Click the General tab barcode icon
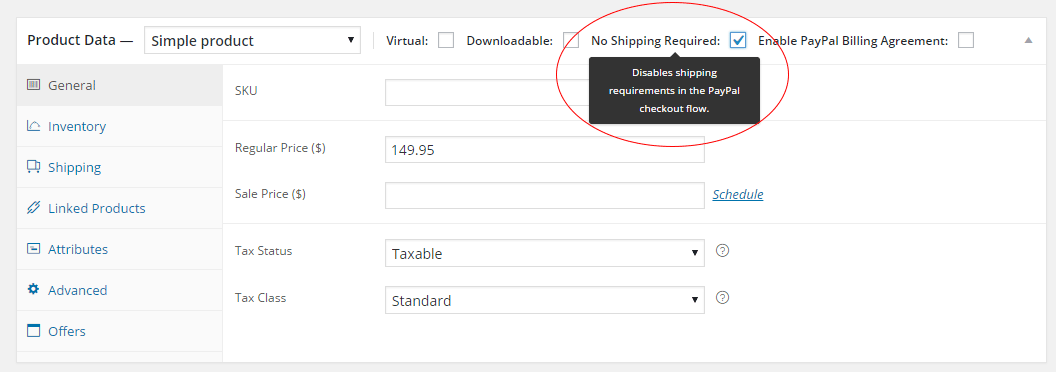This screenshot has width=1056, height=372. 33,85
